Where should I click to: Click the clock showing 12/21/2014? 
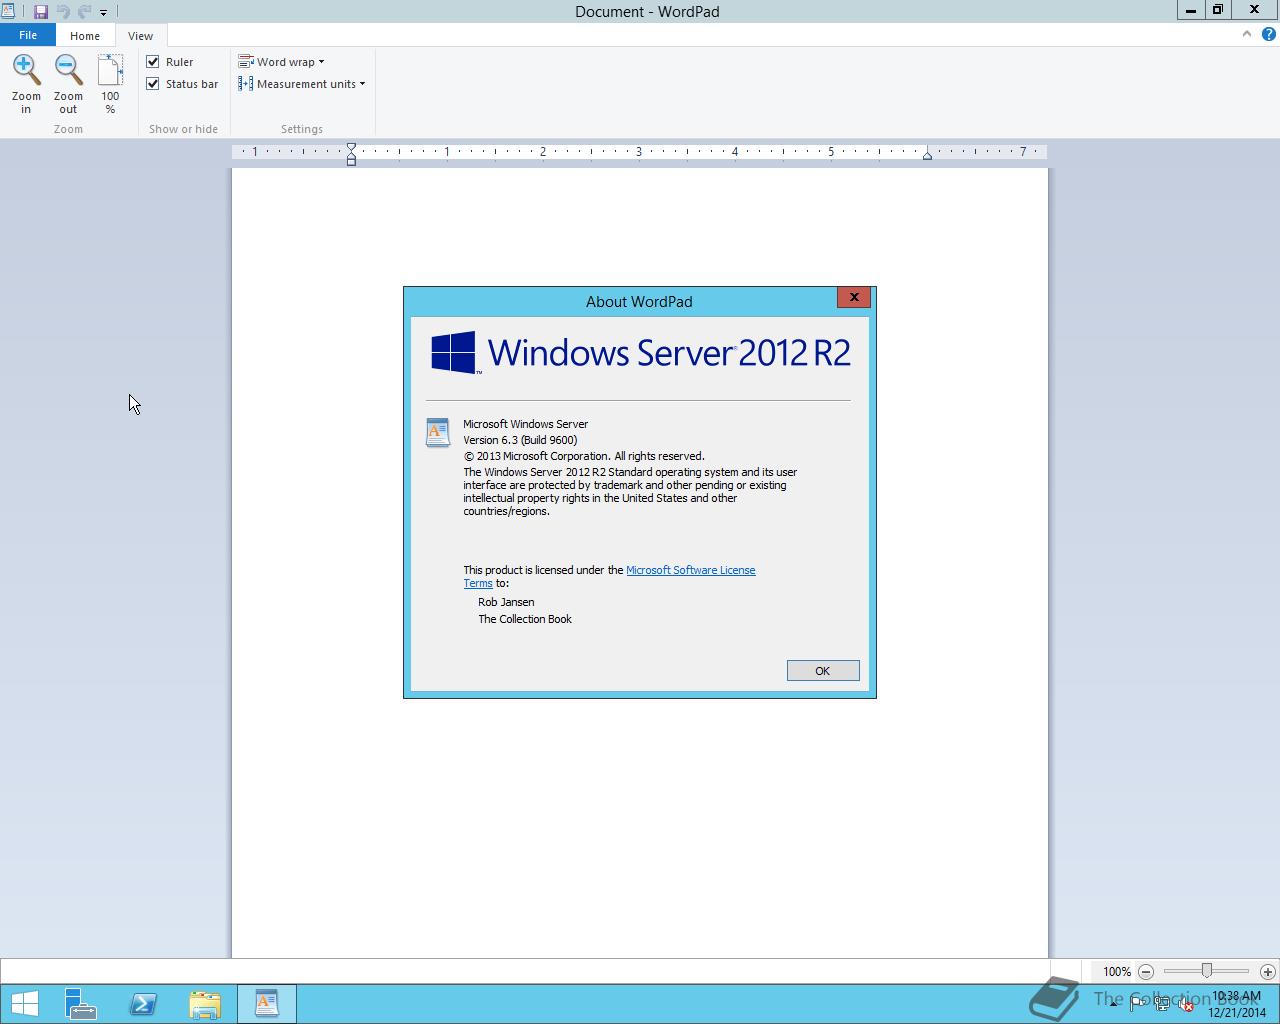click(1237, 1004)
